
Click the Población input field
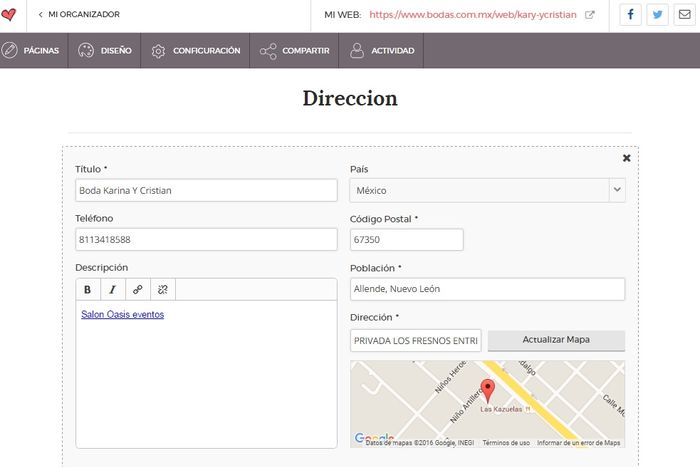point(488,289)
